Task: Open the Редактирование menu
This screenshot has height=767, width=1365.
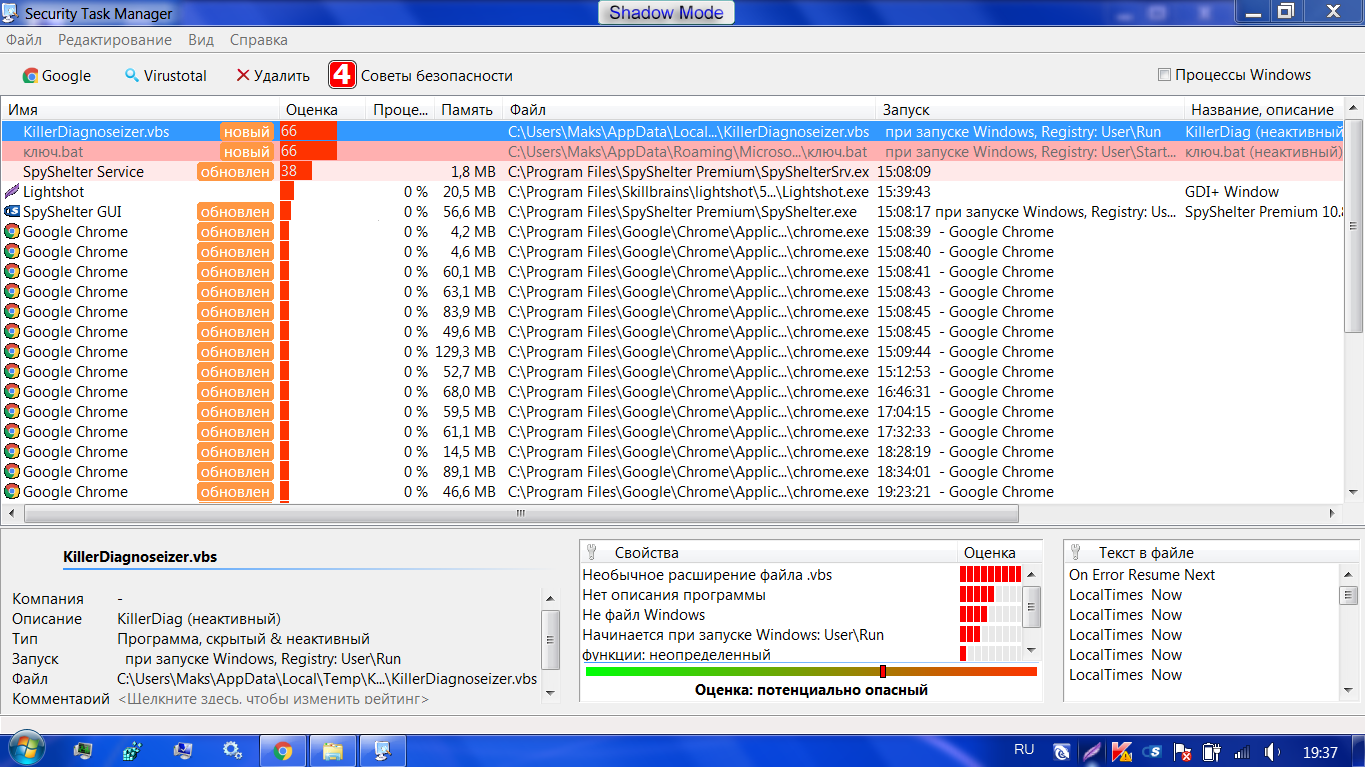Action: pyautogui.click(x=115, y=40)
